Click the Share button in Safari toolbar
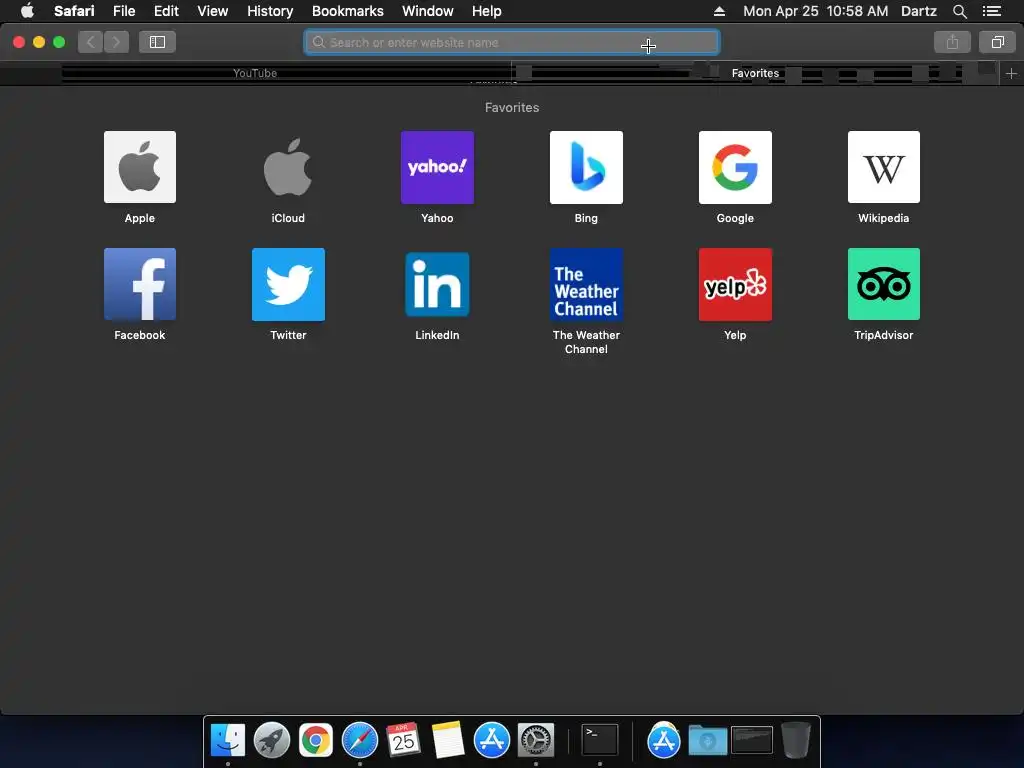The width and height of the screenshot is (1024, 768). click(952, 42)
